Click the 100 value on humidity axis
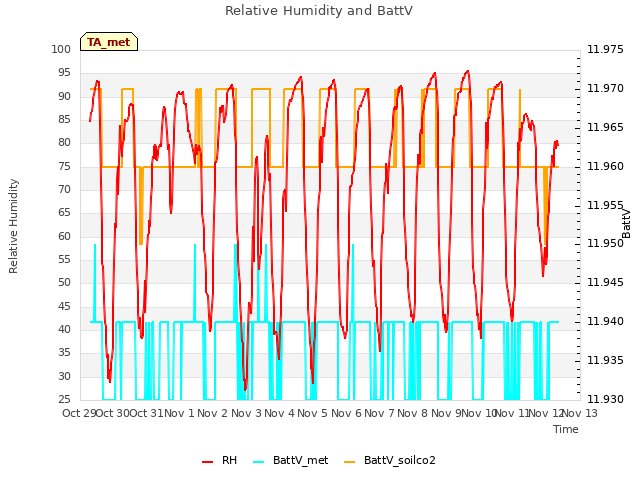This screenshot has width=640, height=480. pyautogui.click(x=61, y=49)
